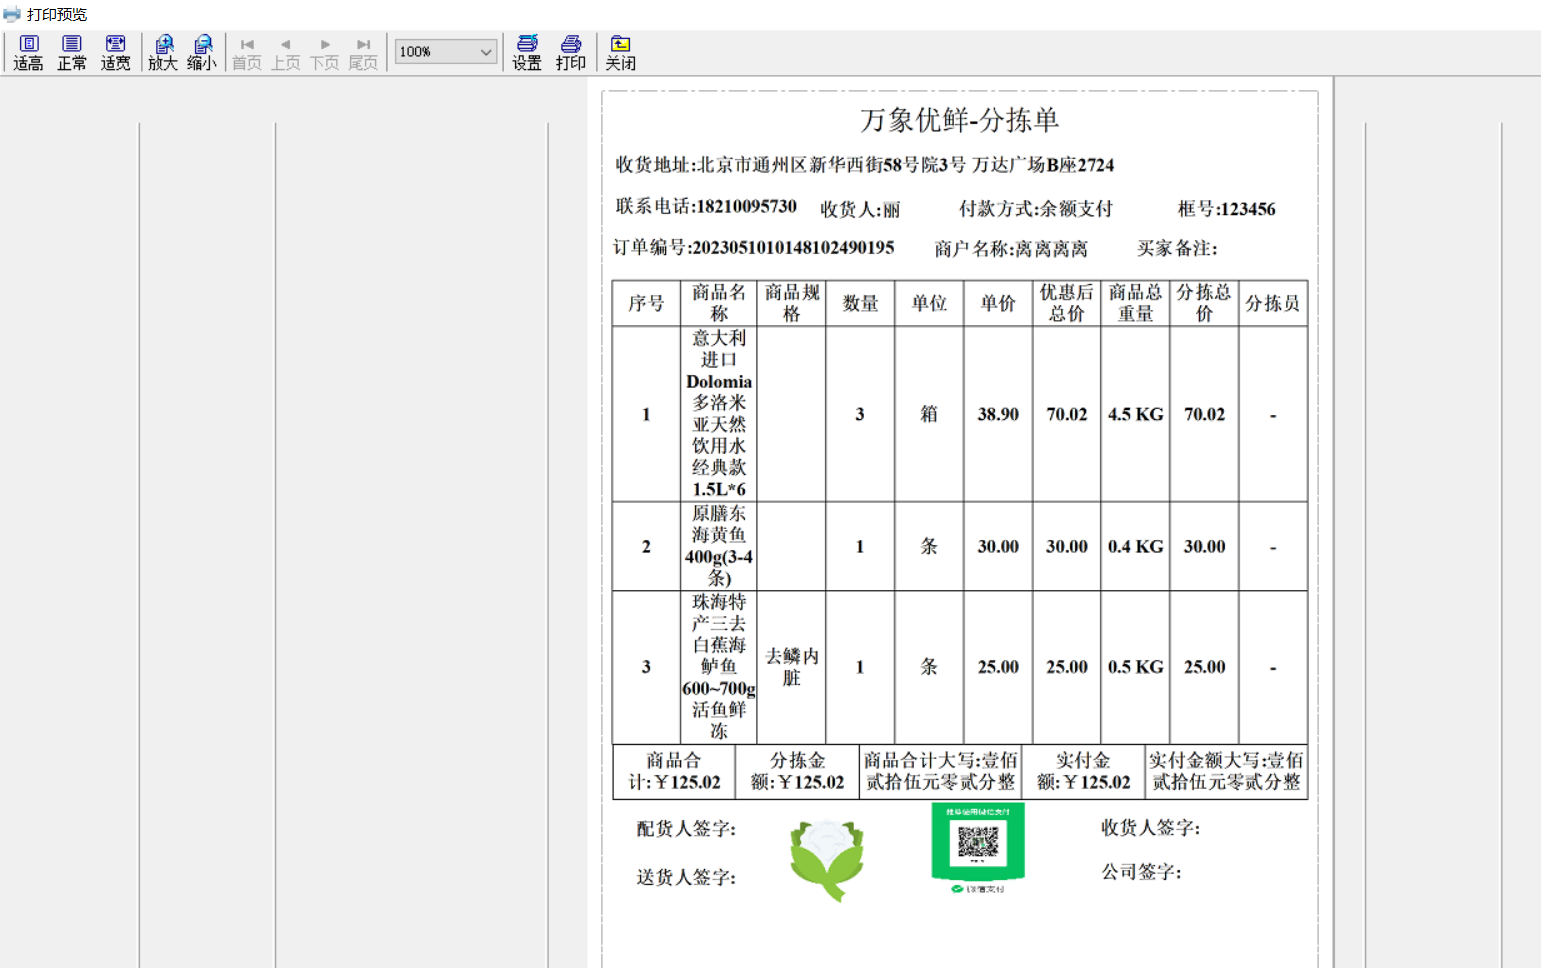Zoom in with the 放大 magnifier
This screenshot has height=968, width=1541.
click(x=163, y=52)
